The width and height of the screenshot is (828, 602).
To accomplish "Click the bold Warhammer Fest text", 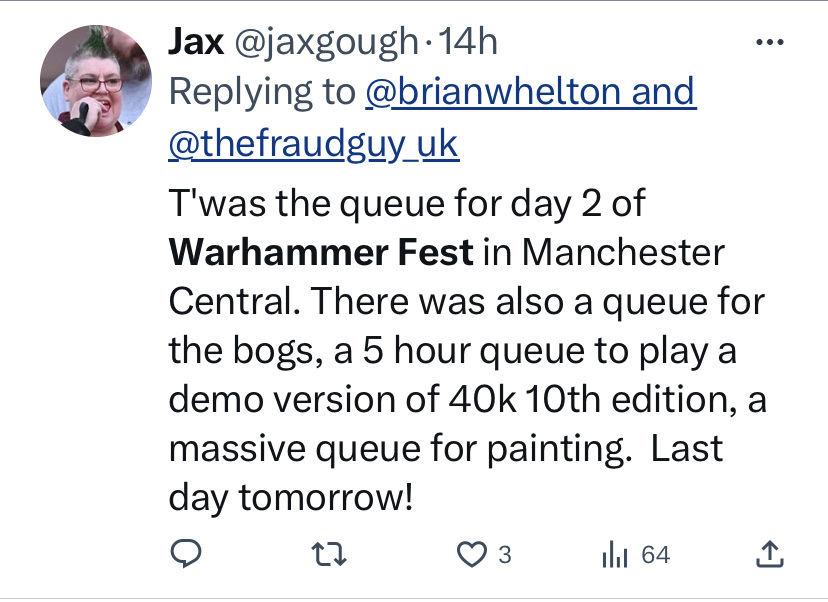I will (321, 252).
